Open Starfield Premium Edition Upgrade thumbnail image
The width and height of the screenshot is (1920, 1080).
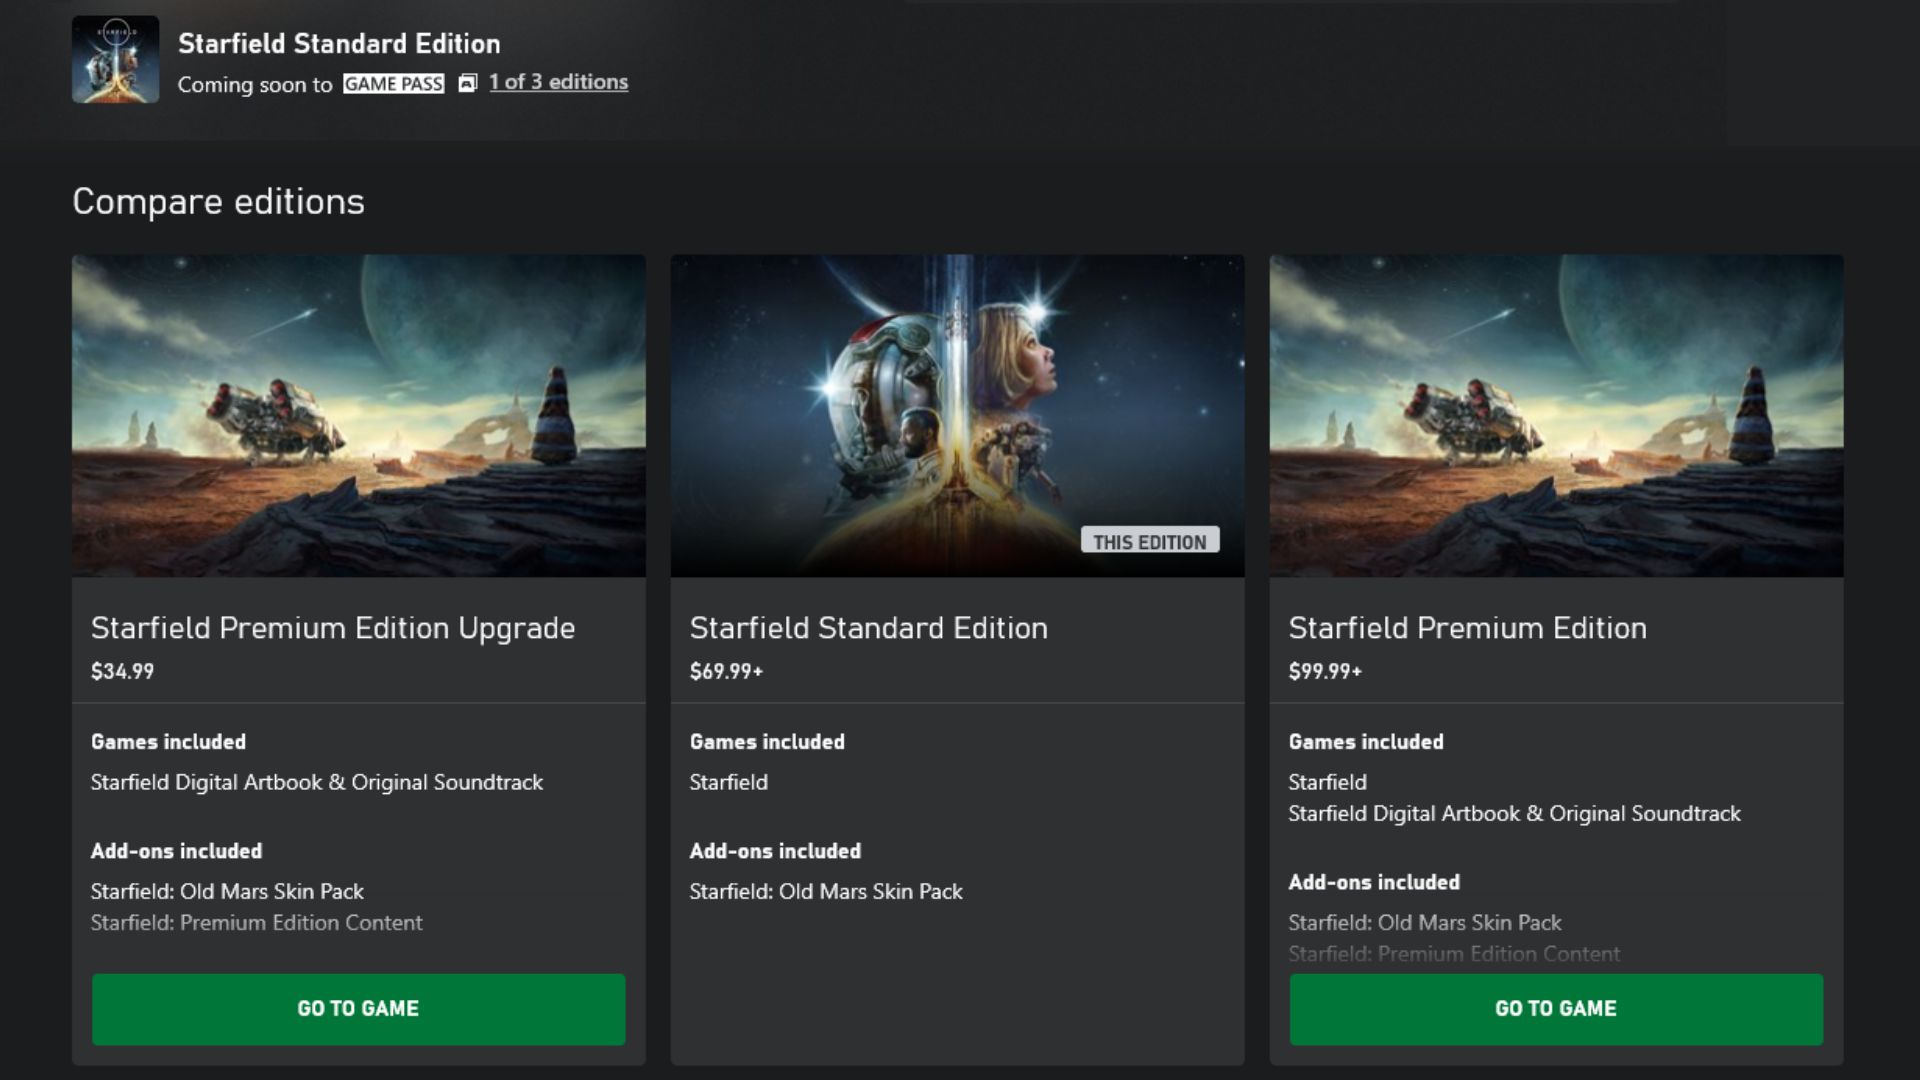coord(358,415)
